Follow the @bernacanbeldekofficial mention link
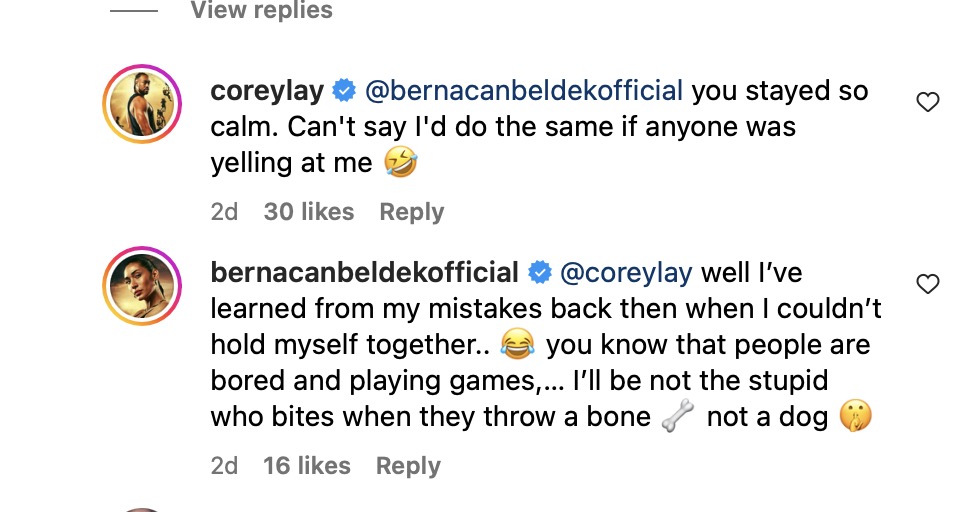The height and width of the screenshot is (512, 956). (524, 92)
